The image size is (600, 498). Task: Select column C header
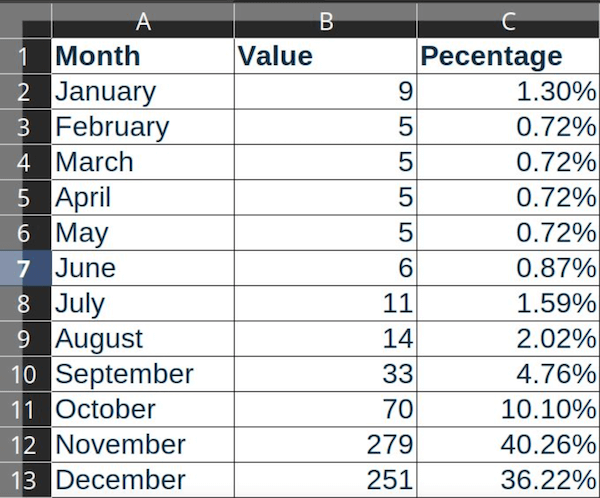tap(508, 21)
